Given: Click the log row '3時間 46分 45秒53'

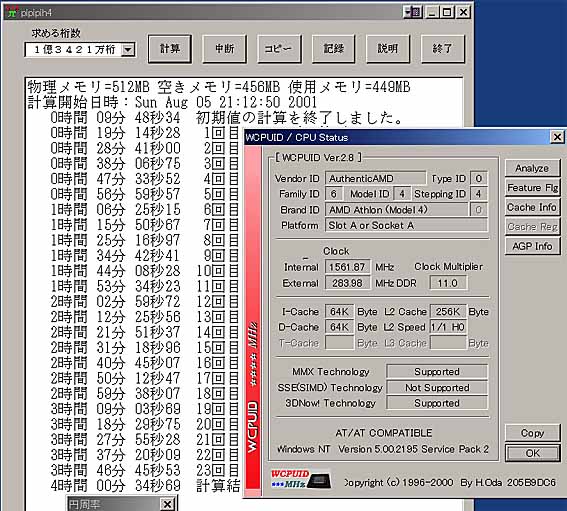Looking at the screenshot, I should [x=115, y=470].
